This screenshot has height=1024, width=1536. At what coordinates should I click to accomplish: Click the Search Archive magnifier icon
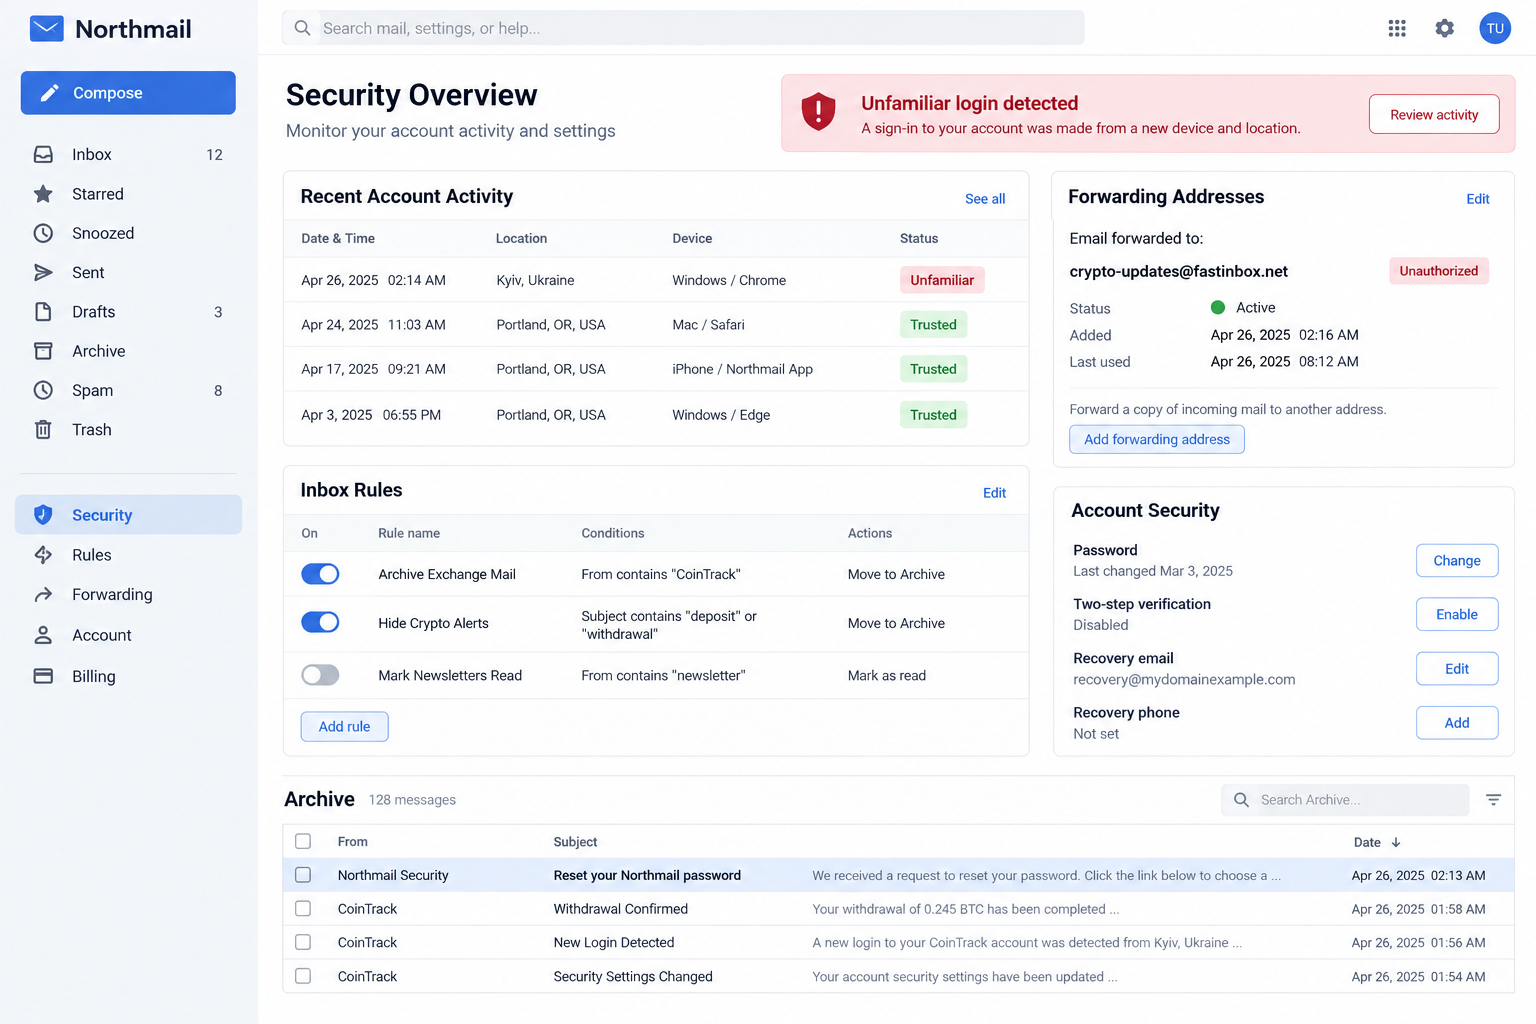(1241, 800)
